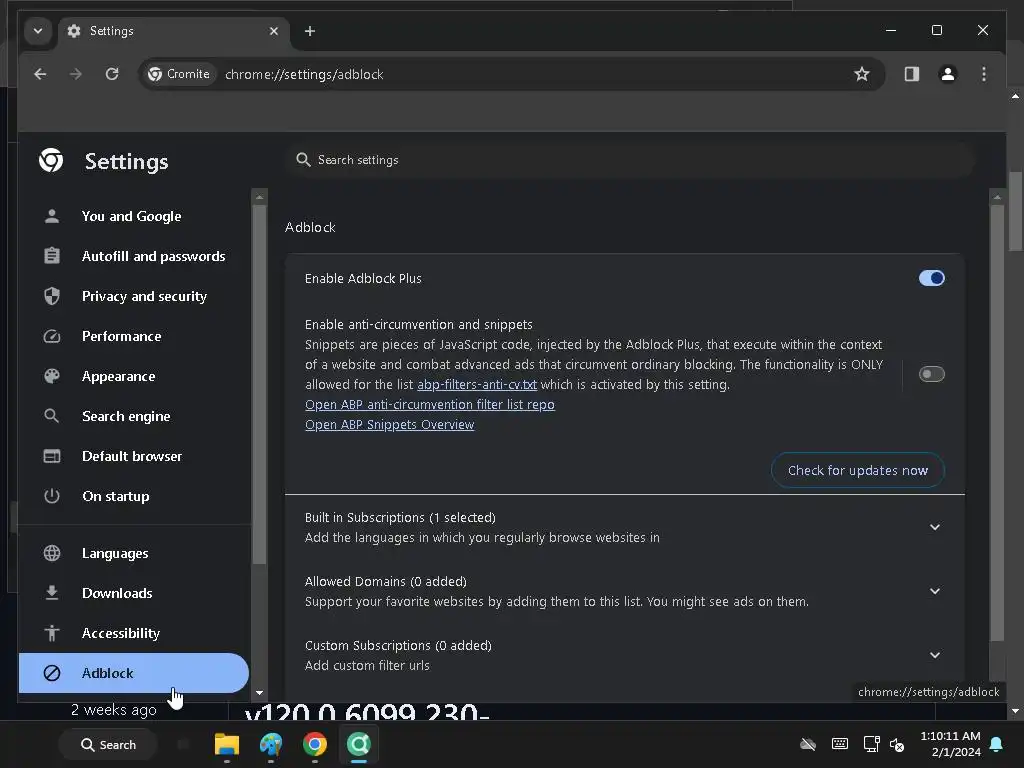Open ABP Snippets Overview link

point(389,424)
